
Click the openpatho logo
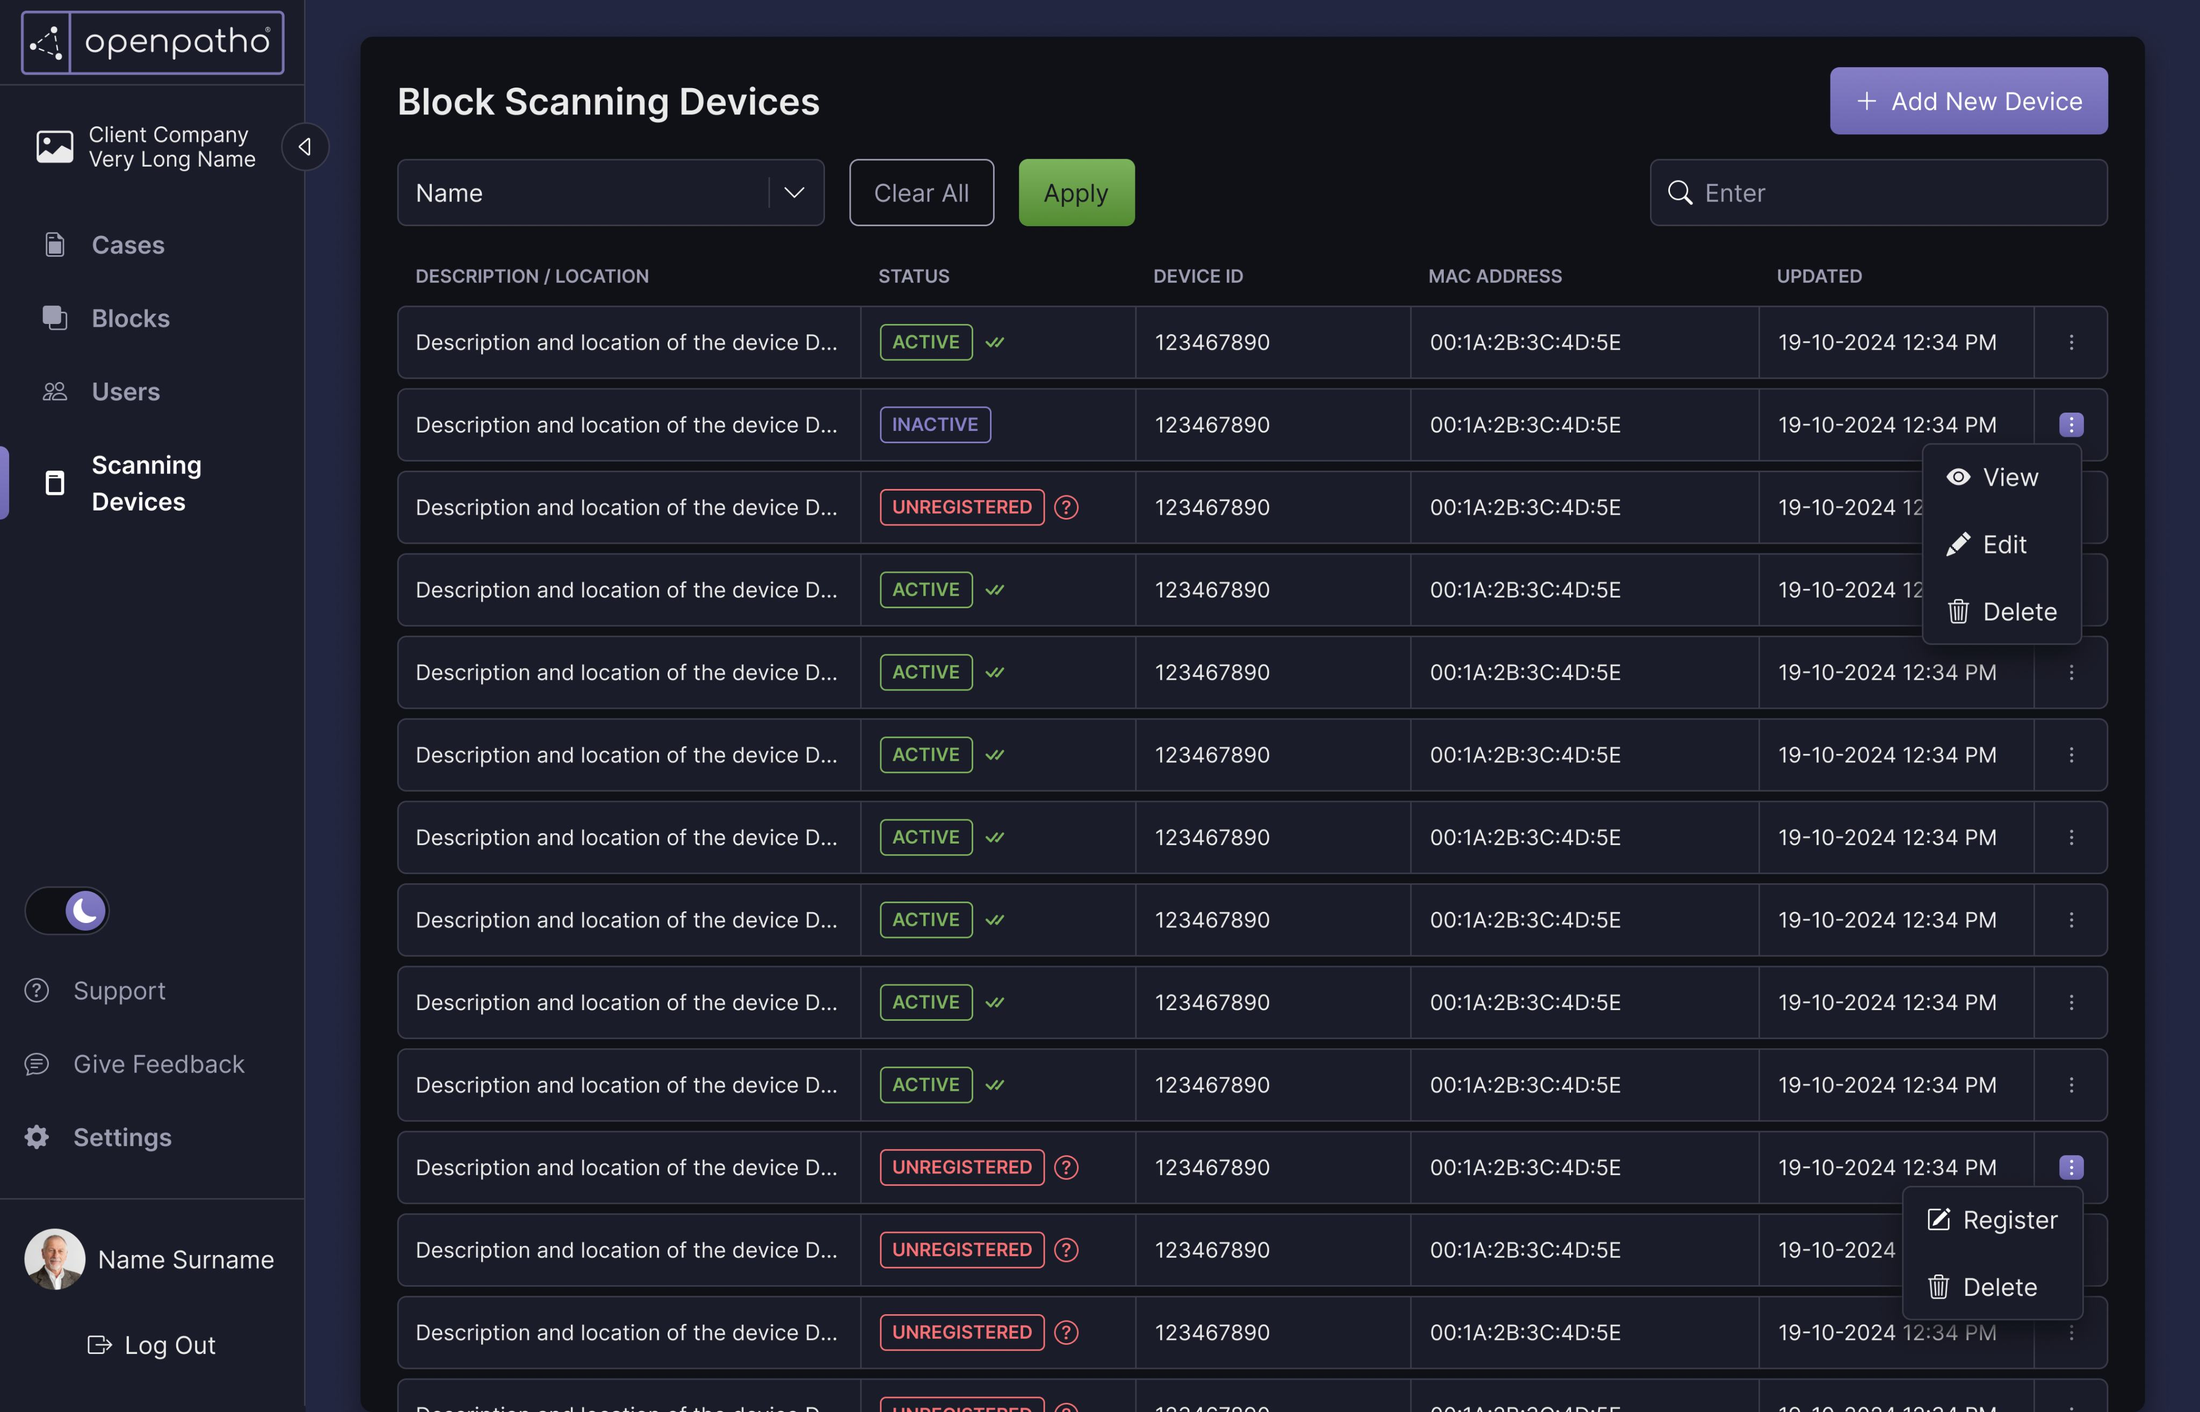click(152, 42)
